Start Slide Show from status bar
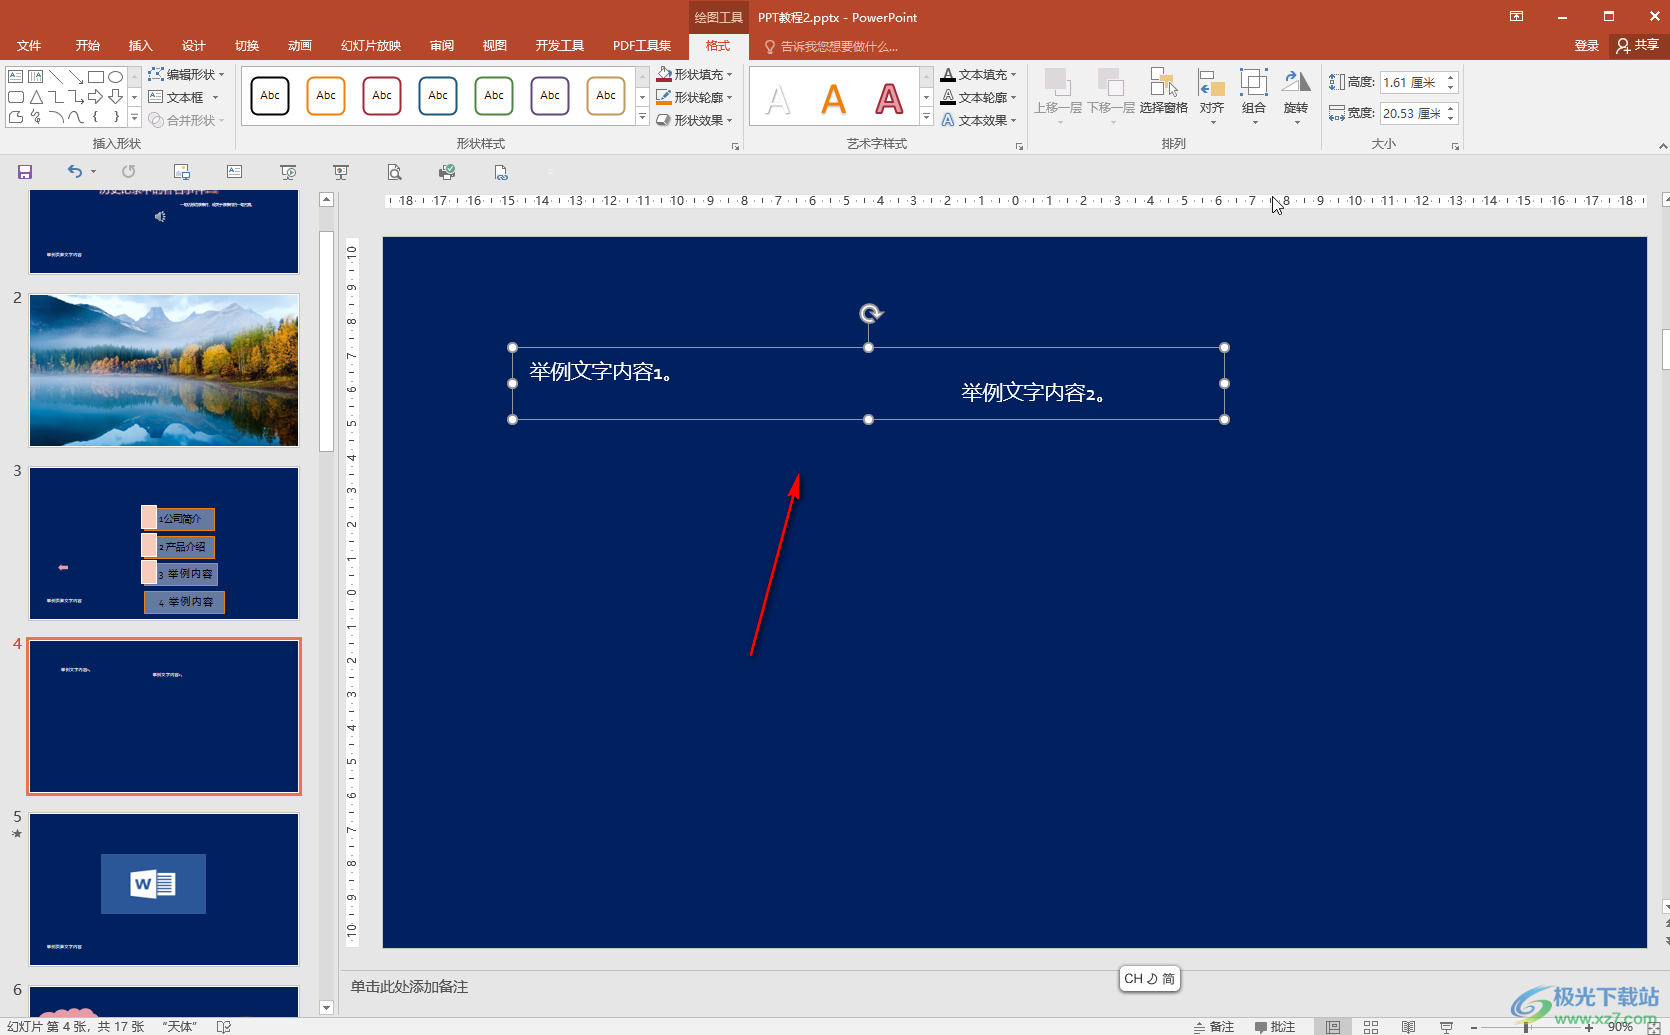This screenshot has width=1670, height=1035. point(1446,1027)
